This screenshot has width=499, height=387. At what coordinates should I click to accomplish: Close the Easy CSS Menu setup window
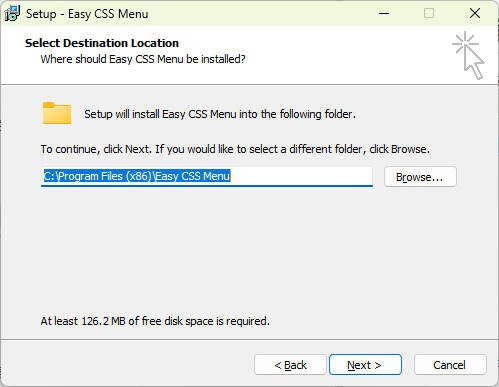click(475, 14)
